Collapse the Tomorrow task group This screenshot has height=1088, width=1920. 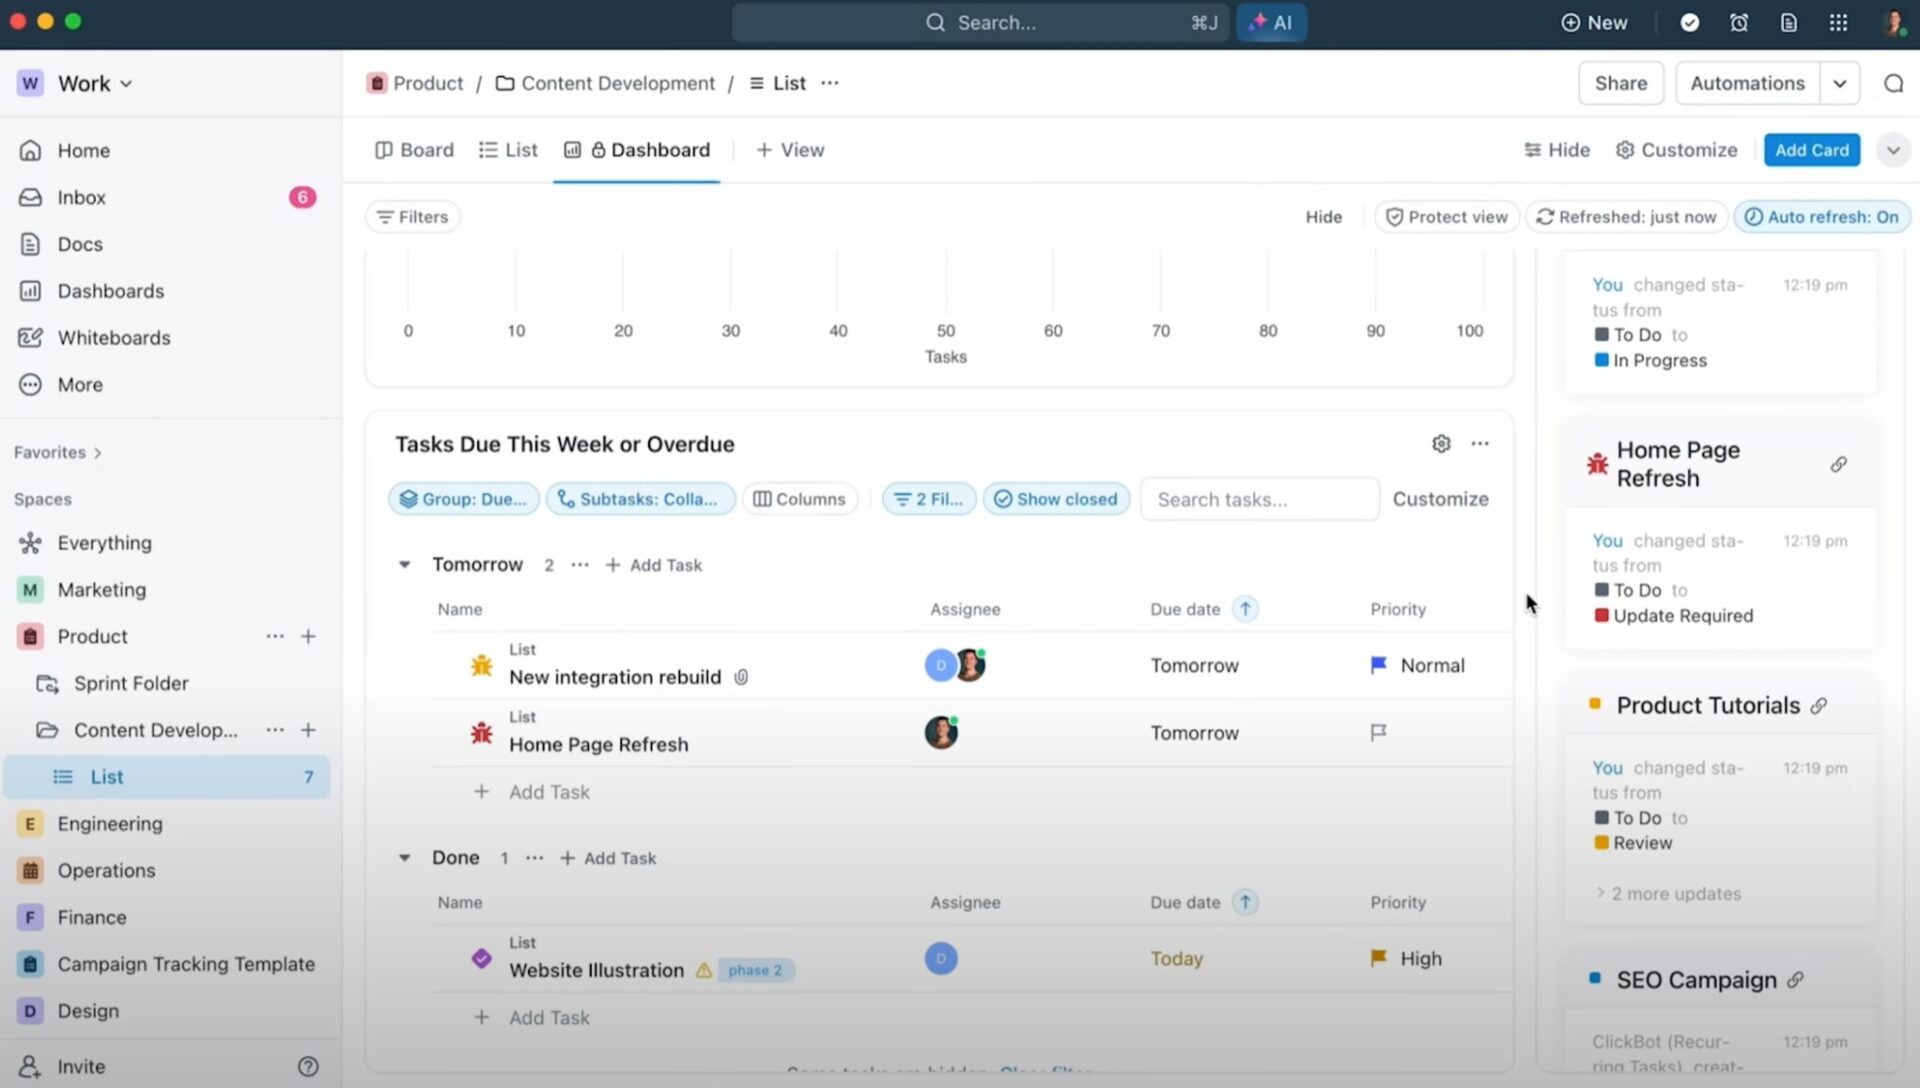click(x=405, y=565)
